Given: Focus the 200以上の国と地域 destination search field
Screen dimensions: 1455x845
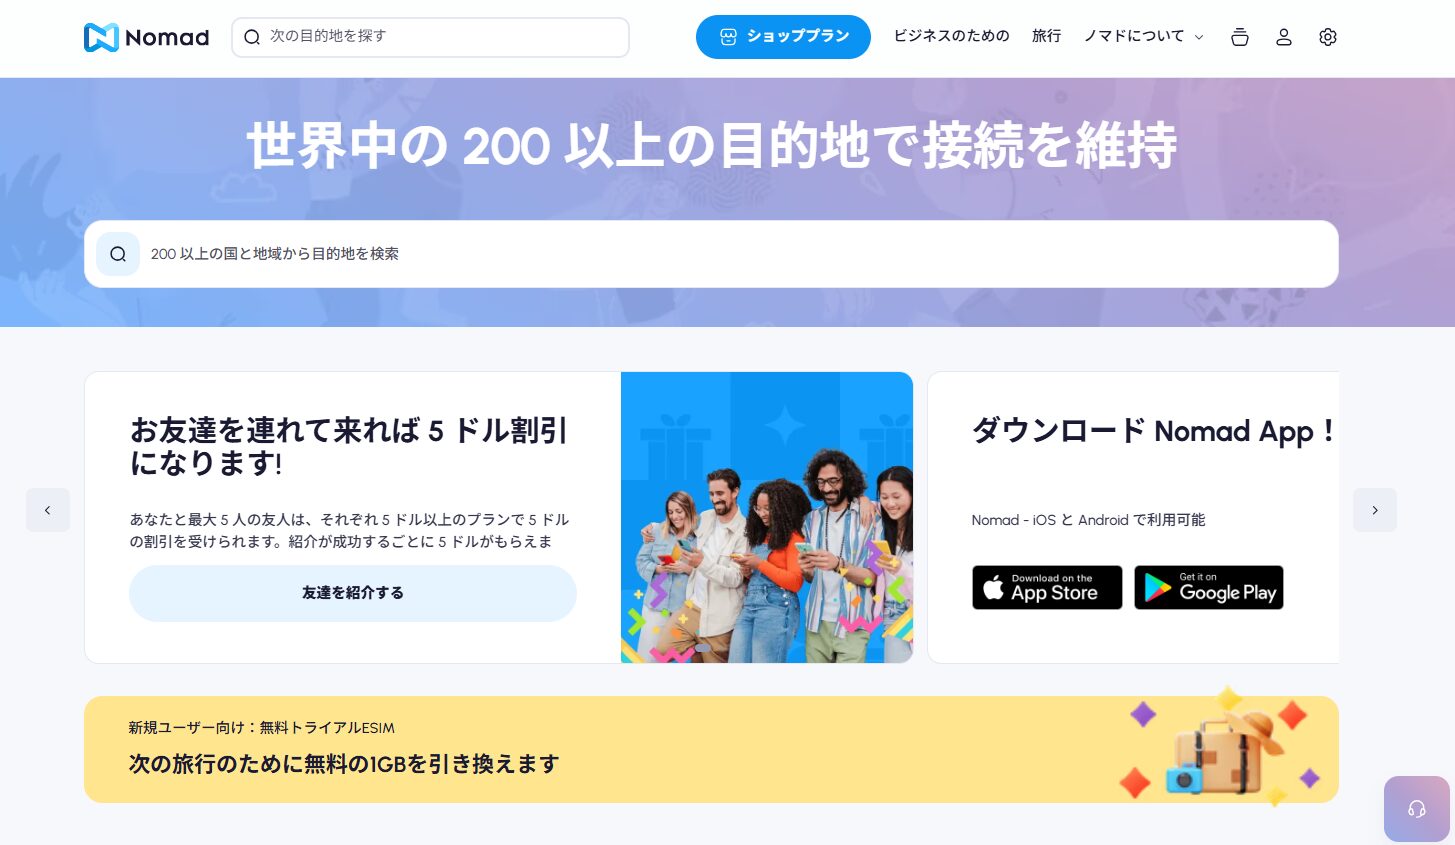Looking at the screenshot, I should click(x=711, y=254).
